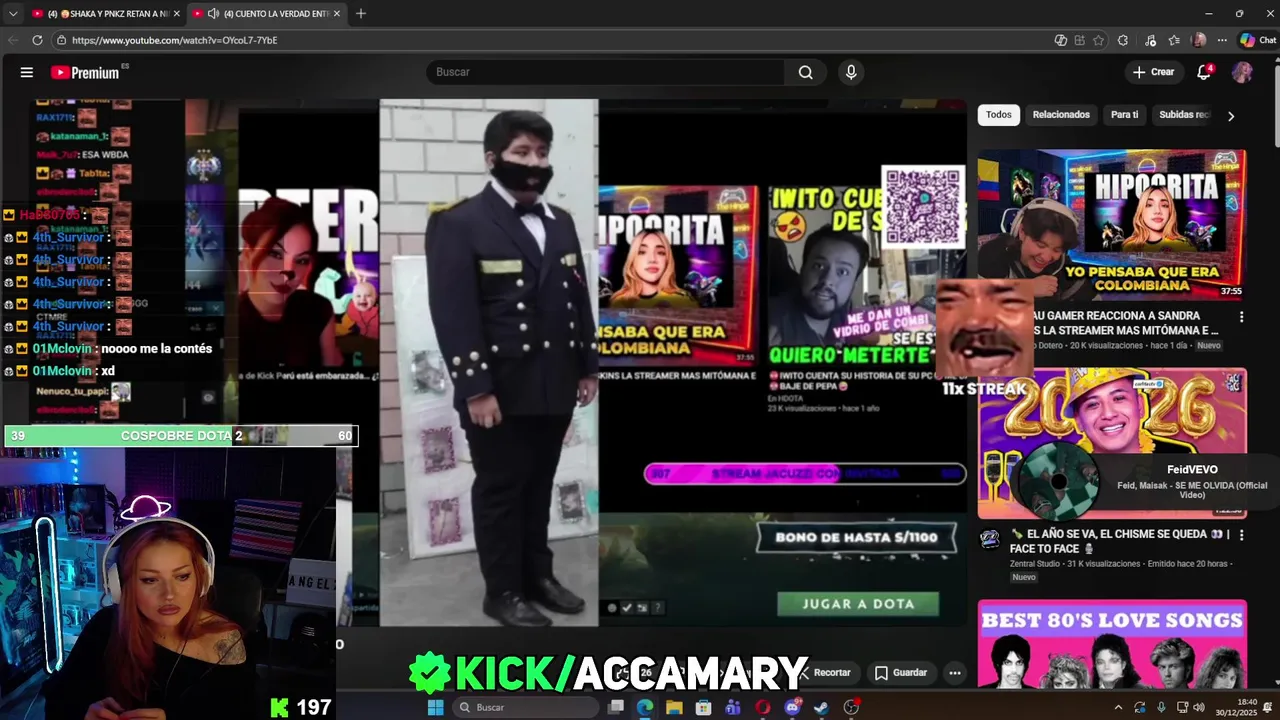Open the 2026 Face to Face thumbnail
Viewport: 1280px width, 720px height.
coord(1112,443)
